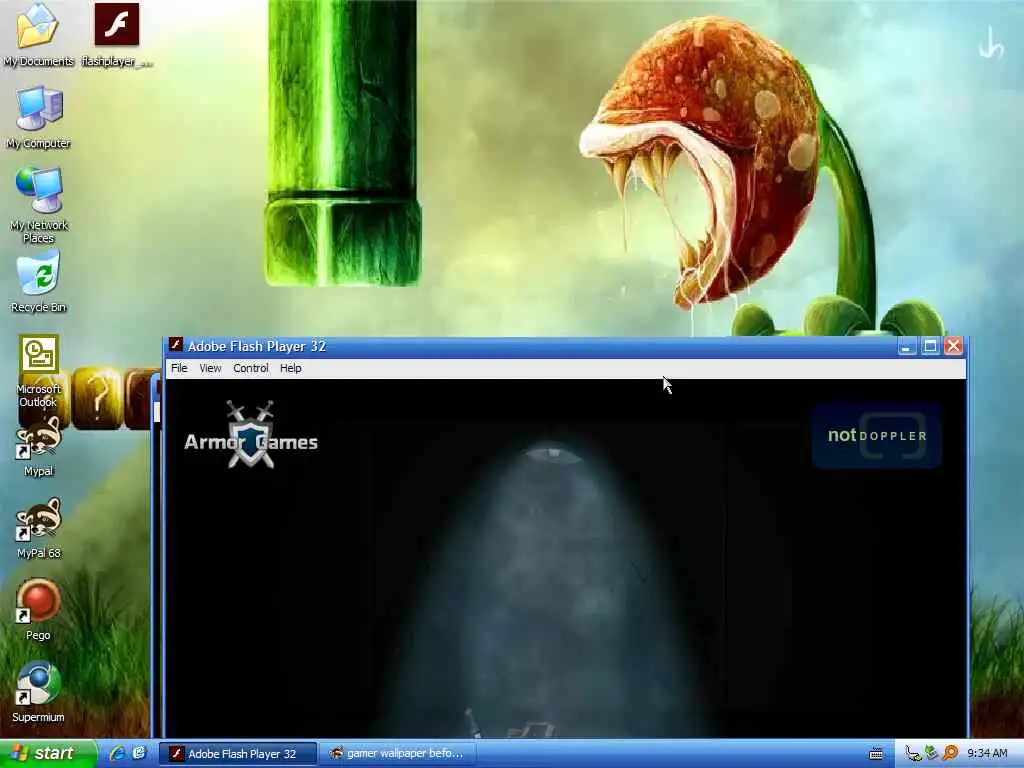Open Flash Player's View menu
Screen dimensions: 1024x768
[x=210, y=368]
